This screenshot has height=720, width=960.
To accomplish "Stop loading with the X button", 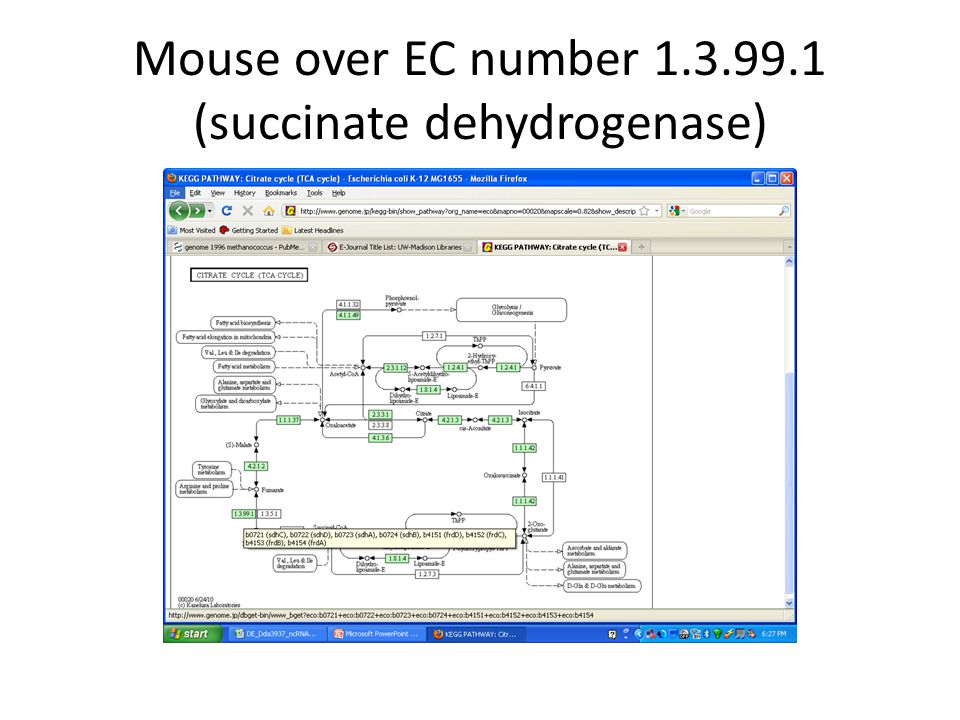I will click(247, 211).
